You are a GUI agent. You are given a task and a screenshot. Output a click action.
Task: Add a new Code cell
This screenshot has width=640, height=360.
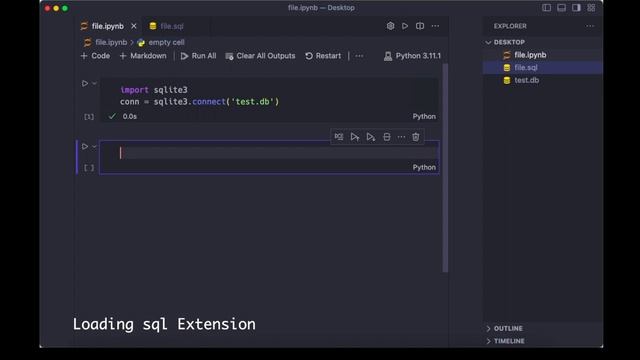pyautogui.click(x=95, y=56)
